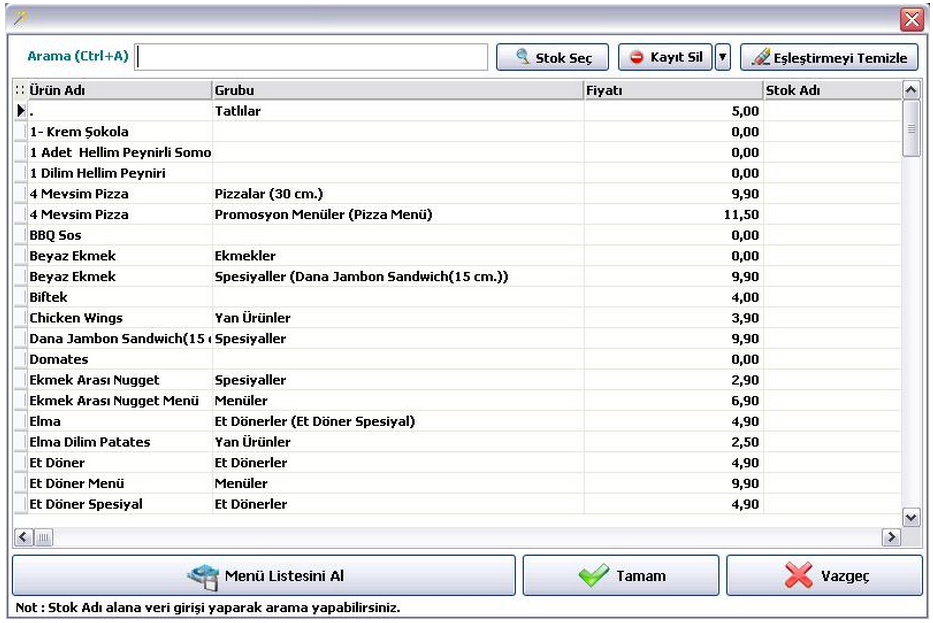This screenshot has height=623, width=933.
Task: Select the '1- Krem Şokola' row
Action: [x=458, y=132]
